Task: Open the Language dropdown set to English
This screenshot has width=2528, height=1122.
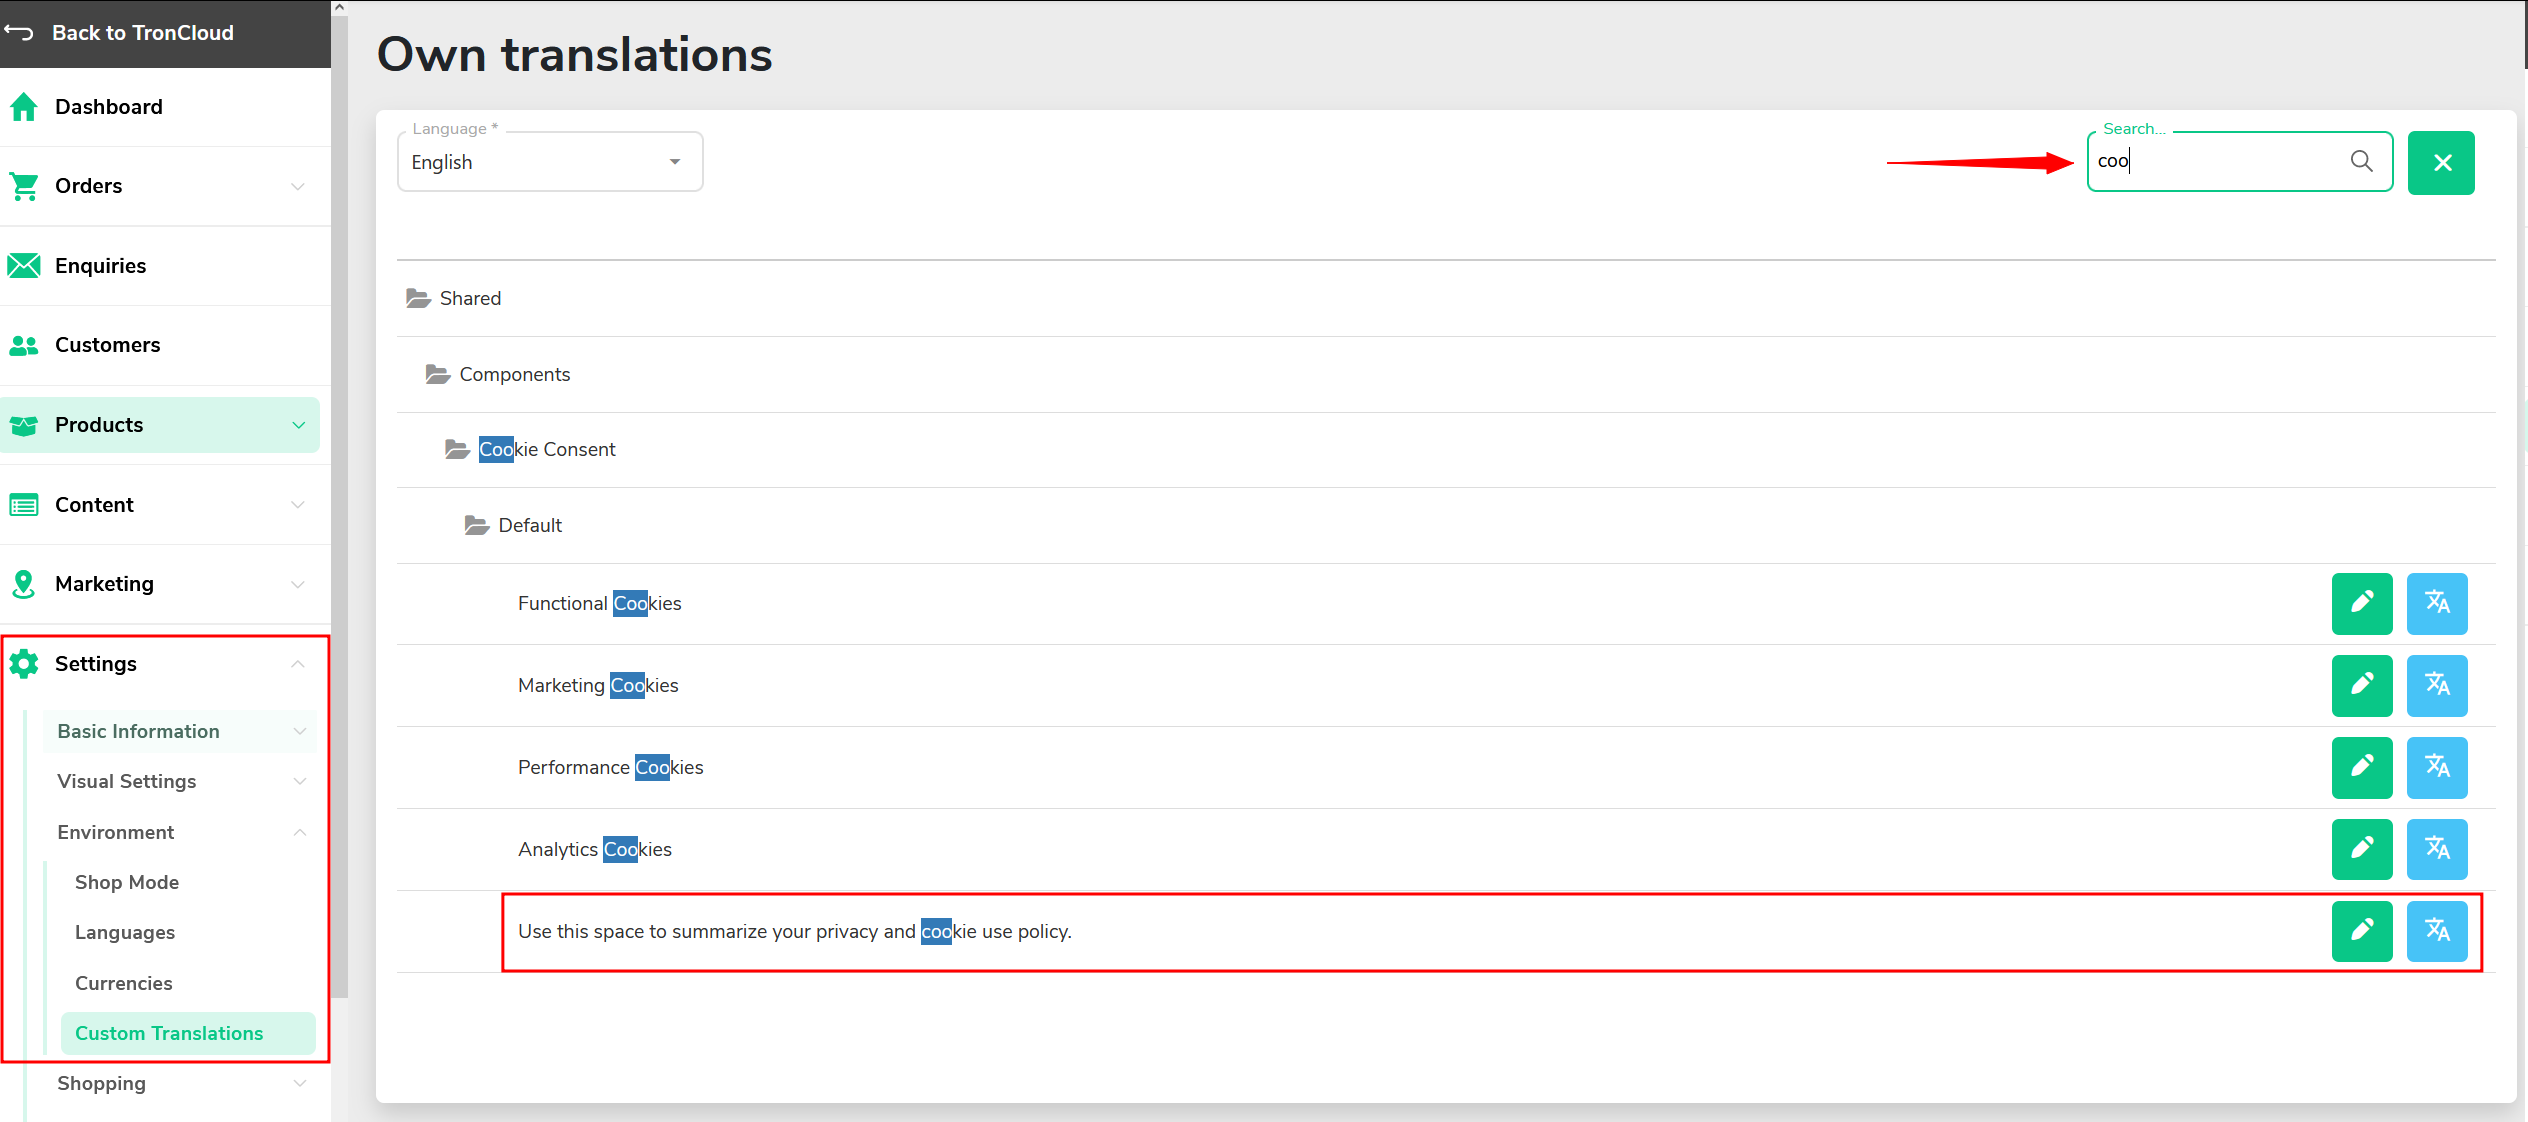Action: tap(550, 162)
